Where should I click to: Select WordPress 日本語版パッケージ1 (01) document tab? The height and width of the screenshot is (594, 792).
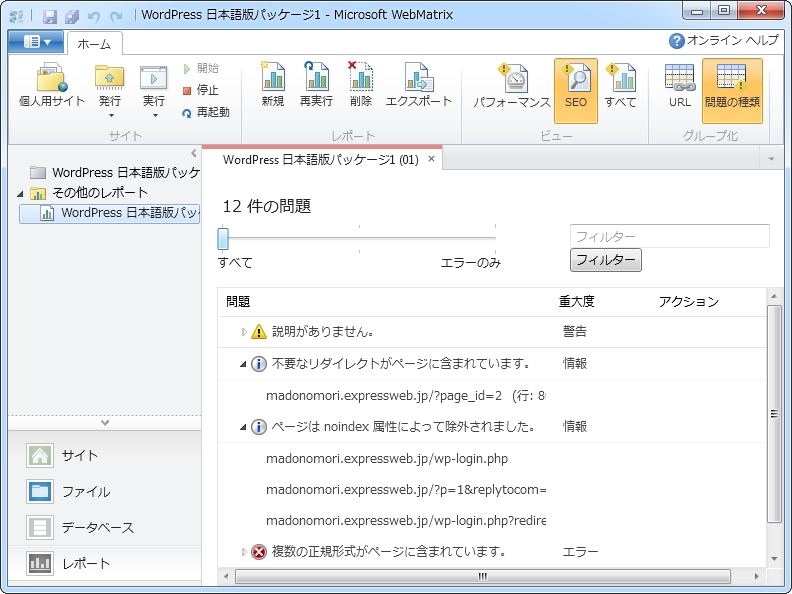pos(321,160)
